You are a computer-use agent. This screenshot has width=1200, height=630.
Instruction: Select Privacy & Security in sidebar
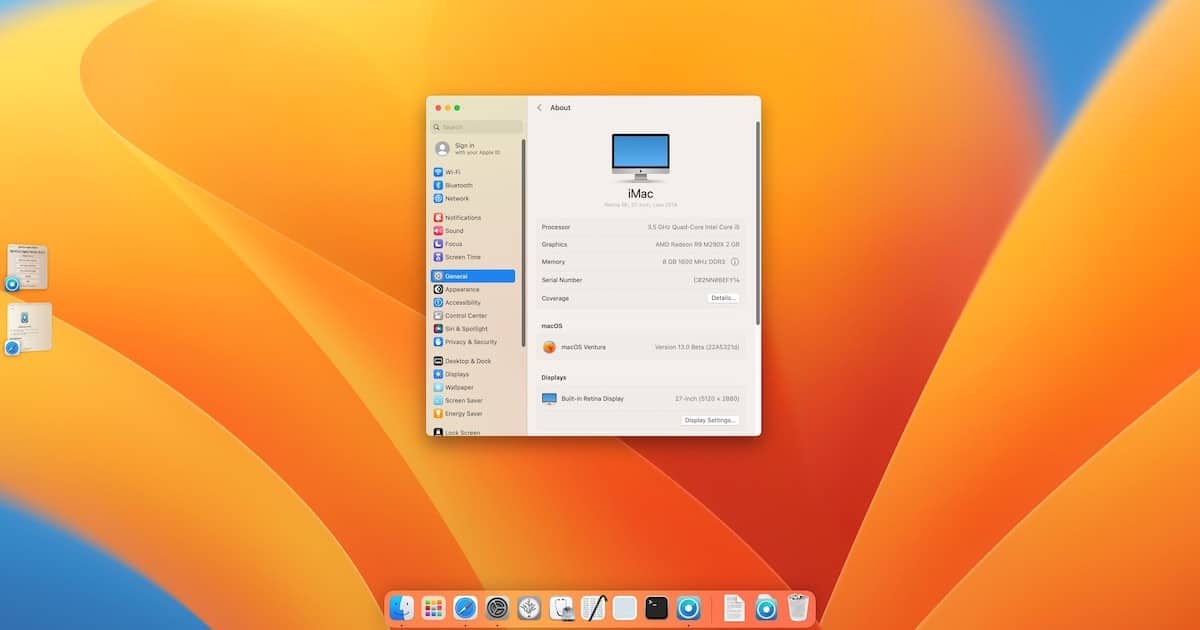click(x=470, y=342)
